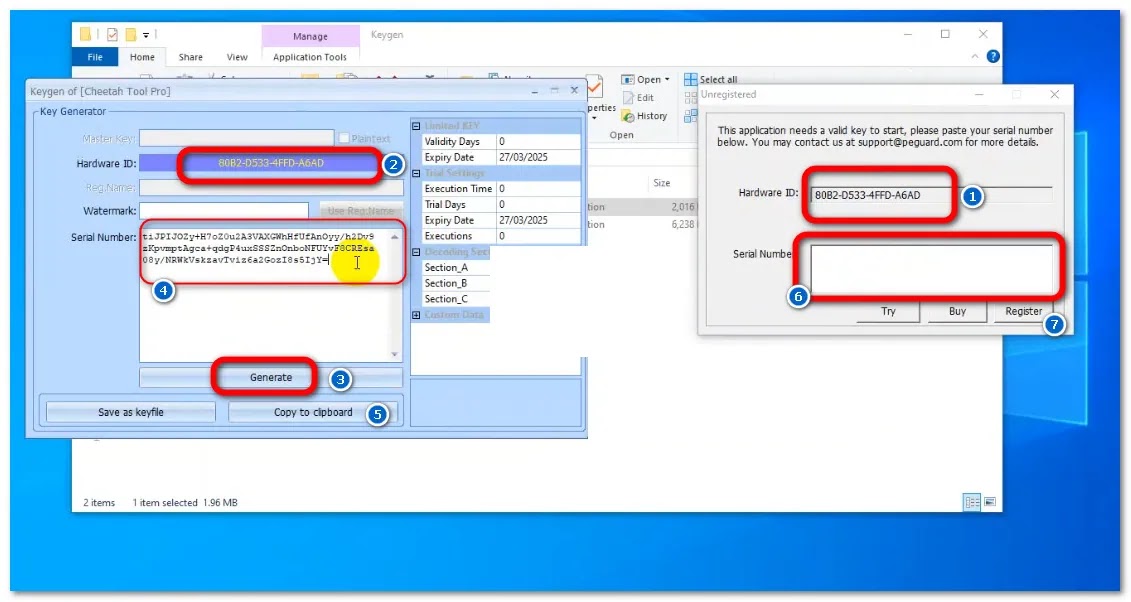Click the Hardware ID field in the Keygen window
Viewport: 1131px width, 602px height.
(270, 163)
